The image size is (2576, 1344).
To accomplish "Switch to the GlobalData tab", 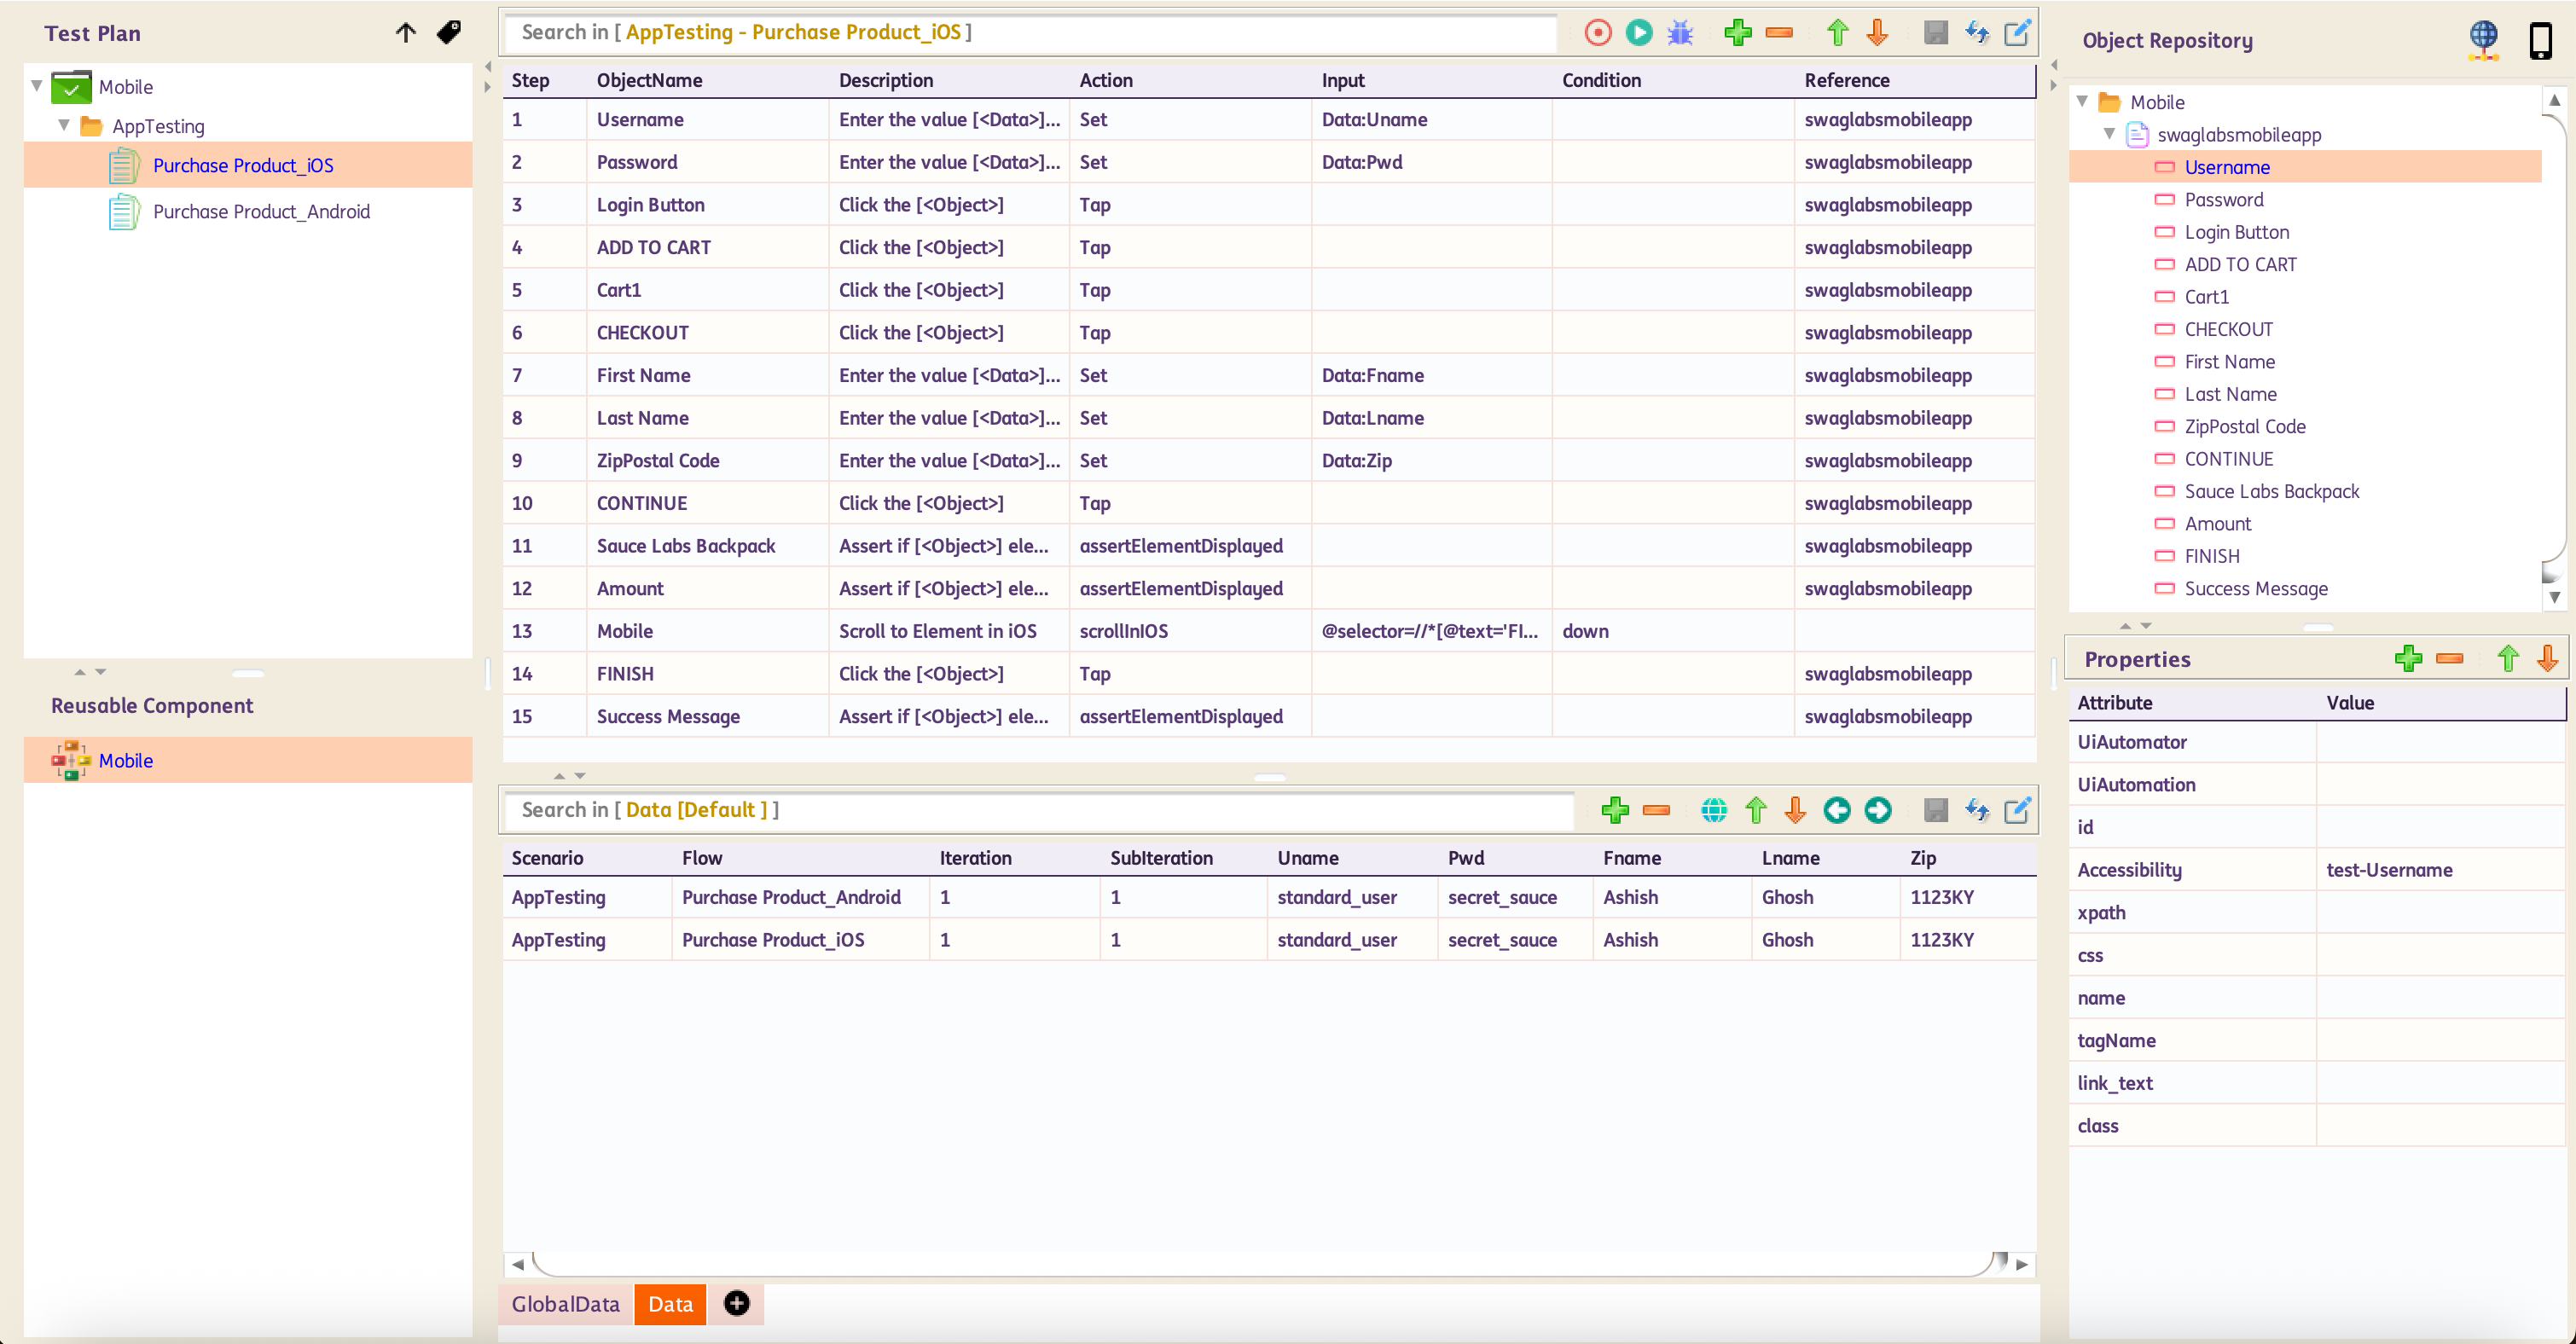I will tap(565, 1304).
